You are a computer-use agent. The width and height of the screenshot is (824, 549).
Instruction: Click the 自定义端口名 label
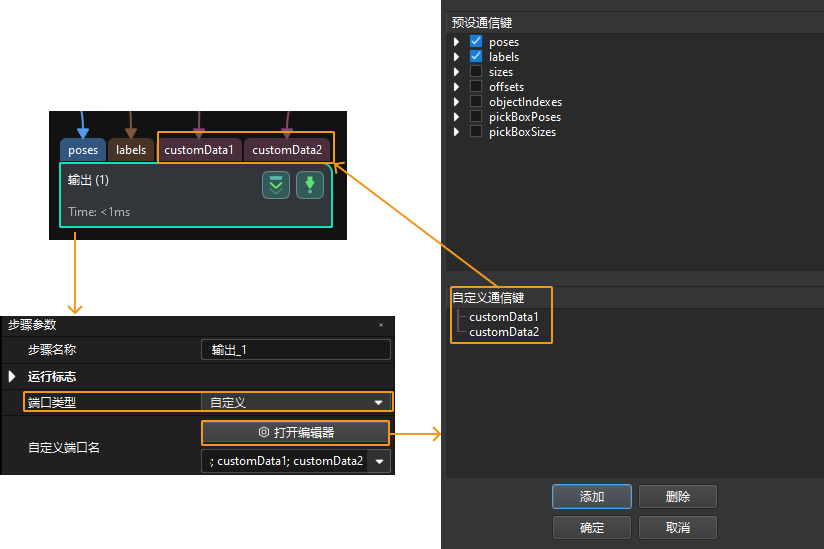point(64,448)
